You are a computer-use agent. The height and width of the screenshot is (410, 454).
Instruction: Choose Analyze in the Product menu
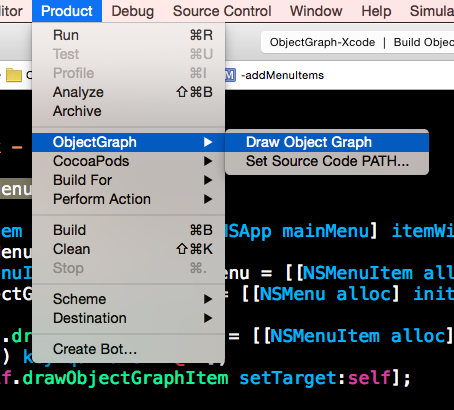coord(129,92)
